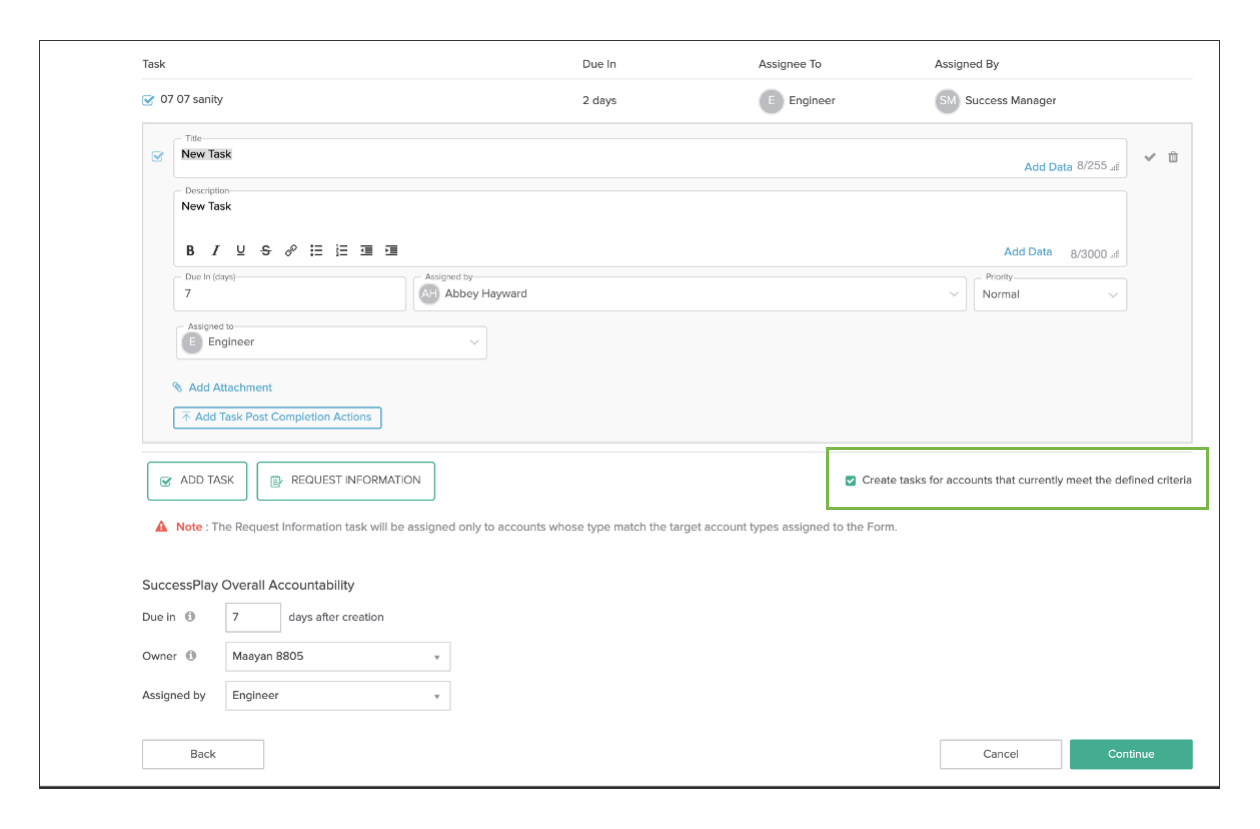Cancel the SuccessPlay setup
The height and width of the screenshot is (829, 1260).
point(1001,754)
